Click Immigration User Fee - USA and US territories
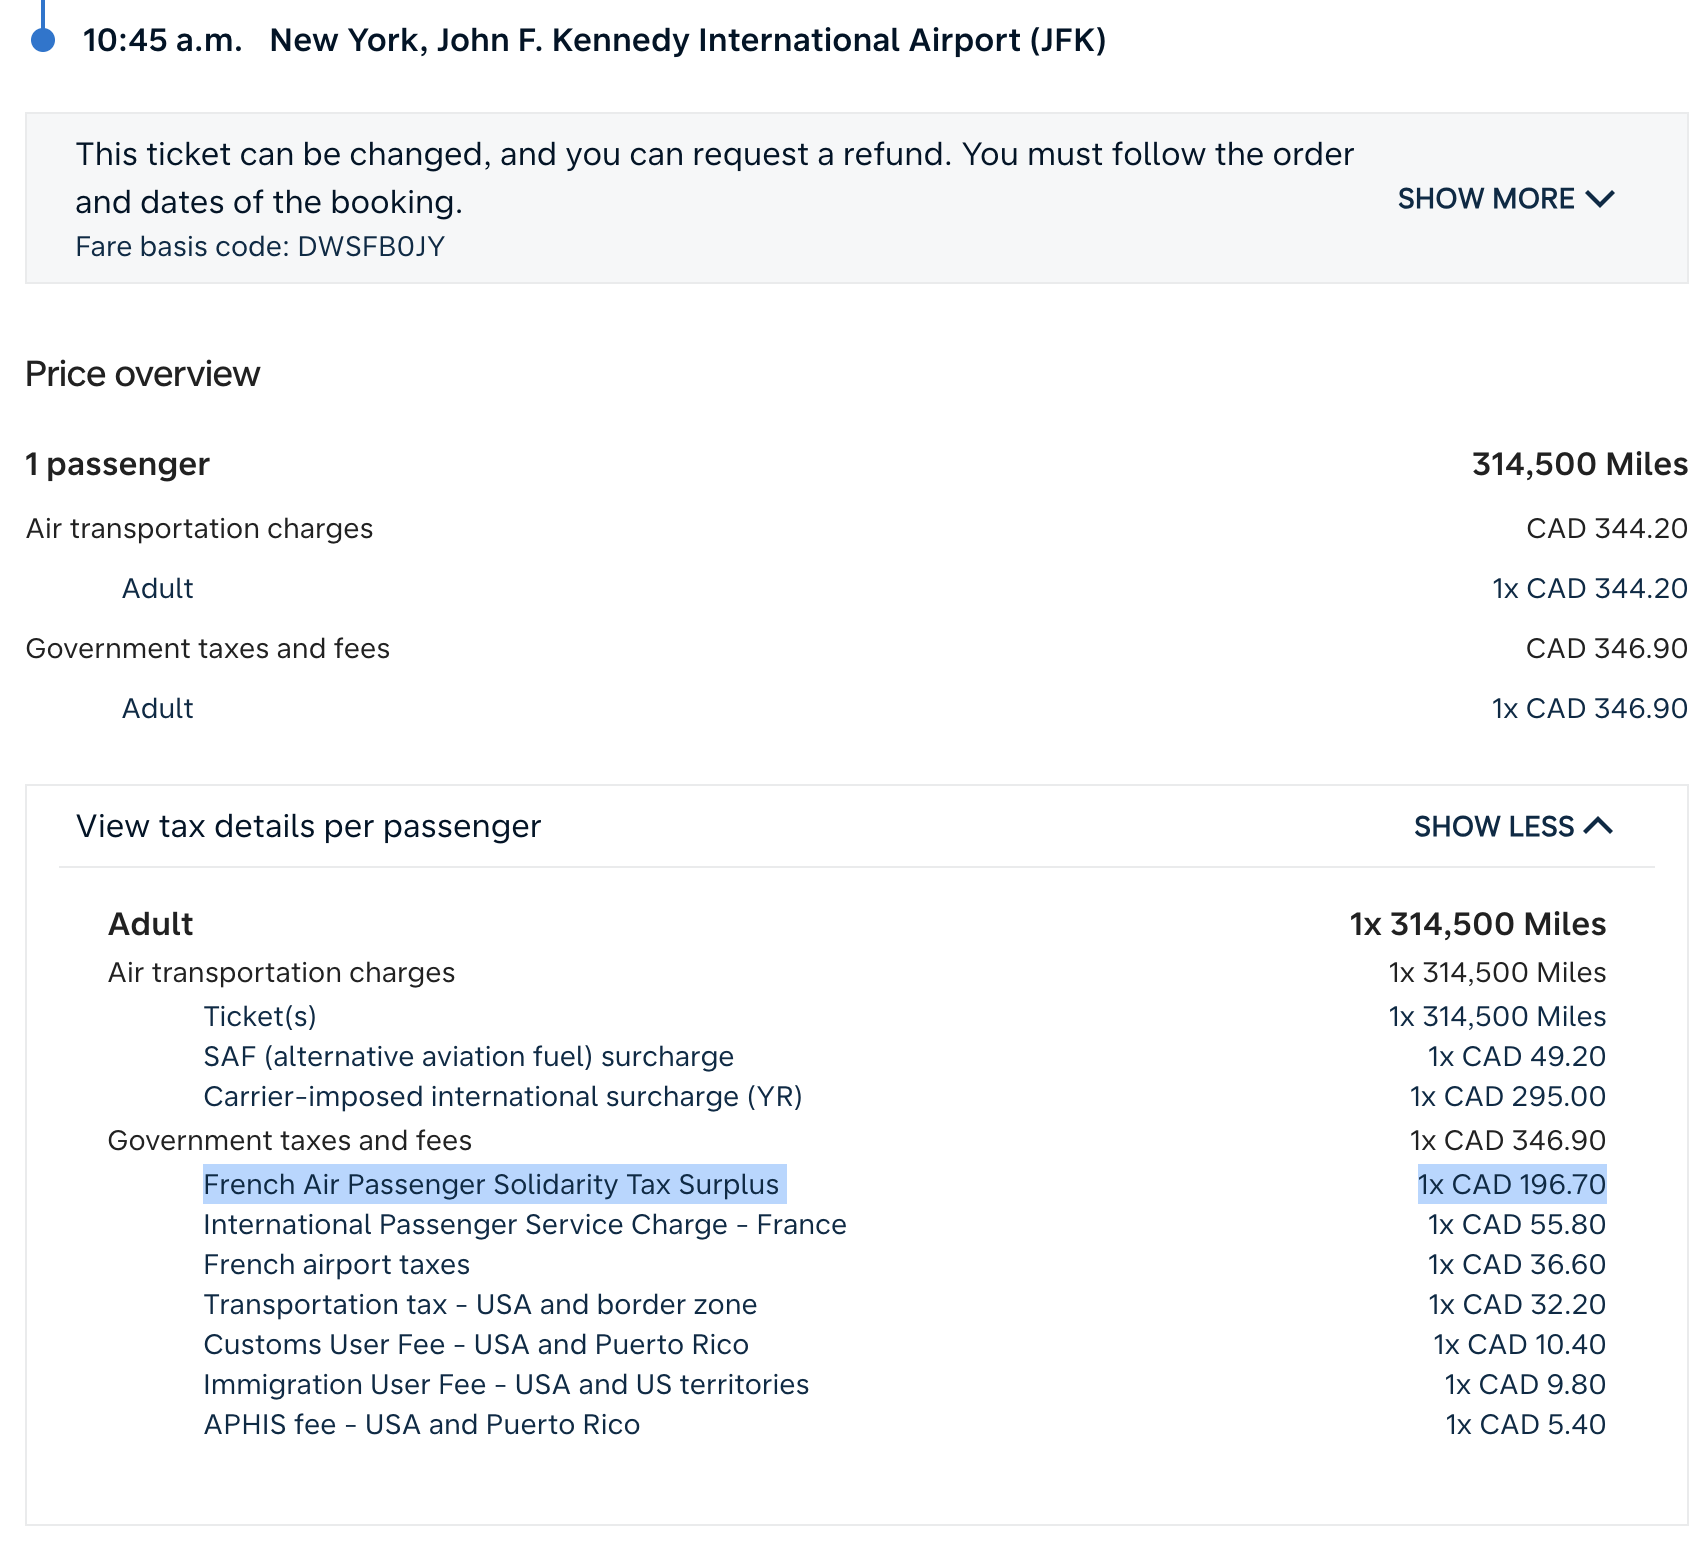Screen dimensions: 1690x1554 point(505,1385)
